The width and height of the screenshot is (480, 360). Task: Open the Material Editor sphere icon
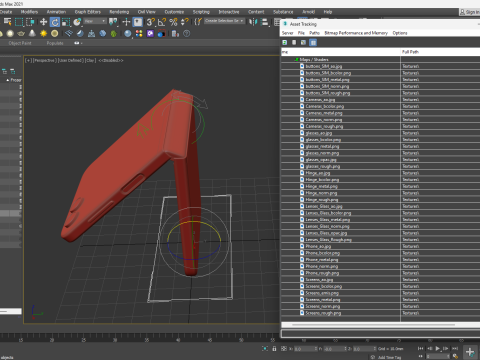click(x=128, y=34)
